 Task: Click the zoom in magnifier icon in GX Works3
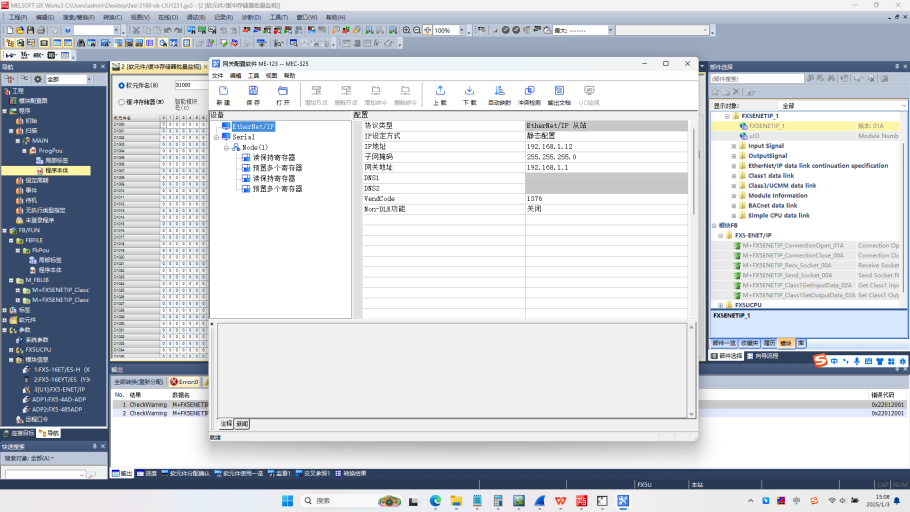click(x=407, y=30)
